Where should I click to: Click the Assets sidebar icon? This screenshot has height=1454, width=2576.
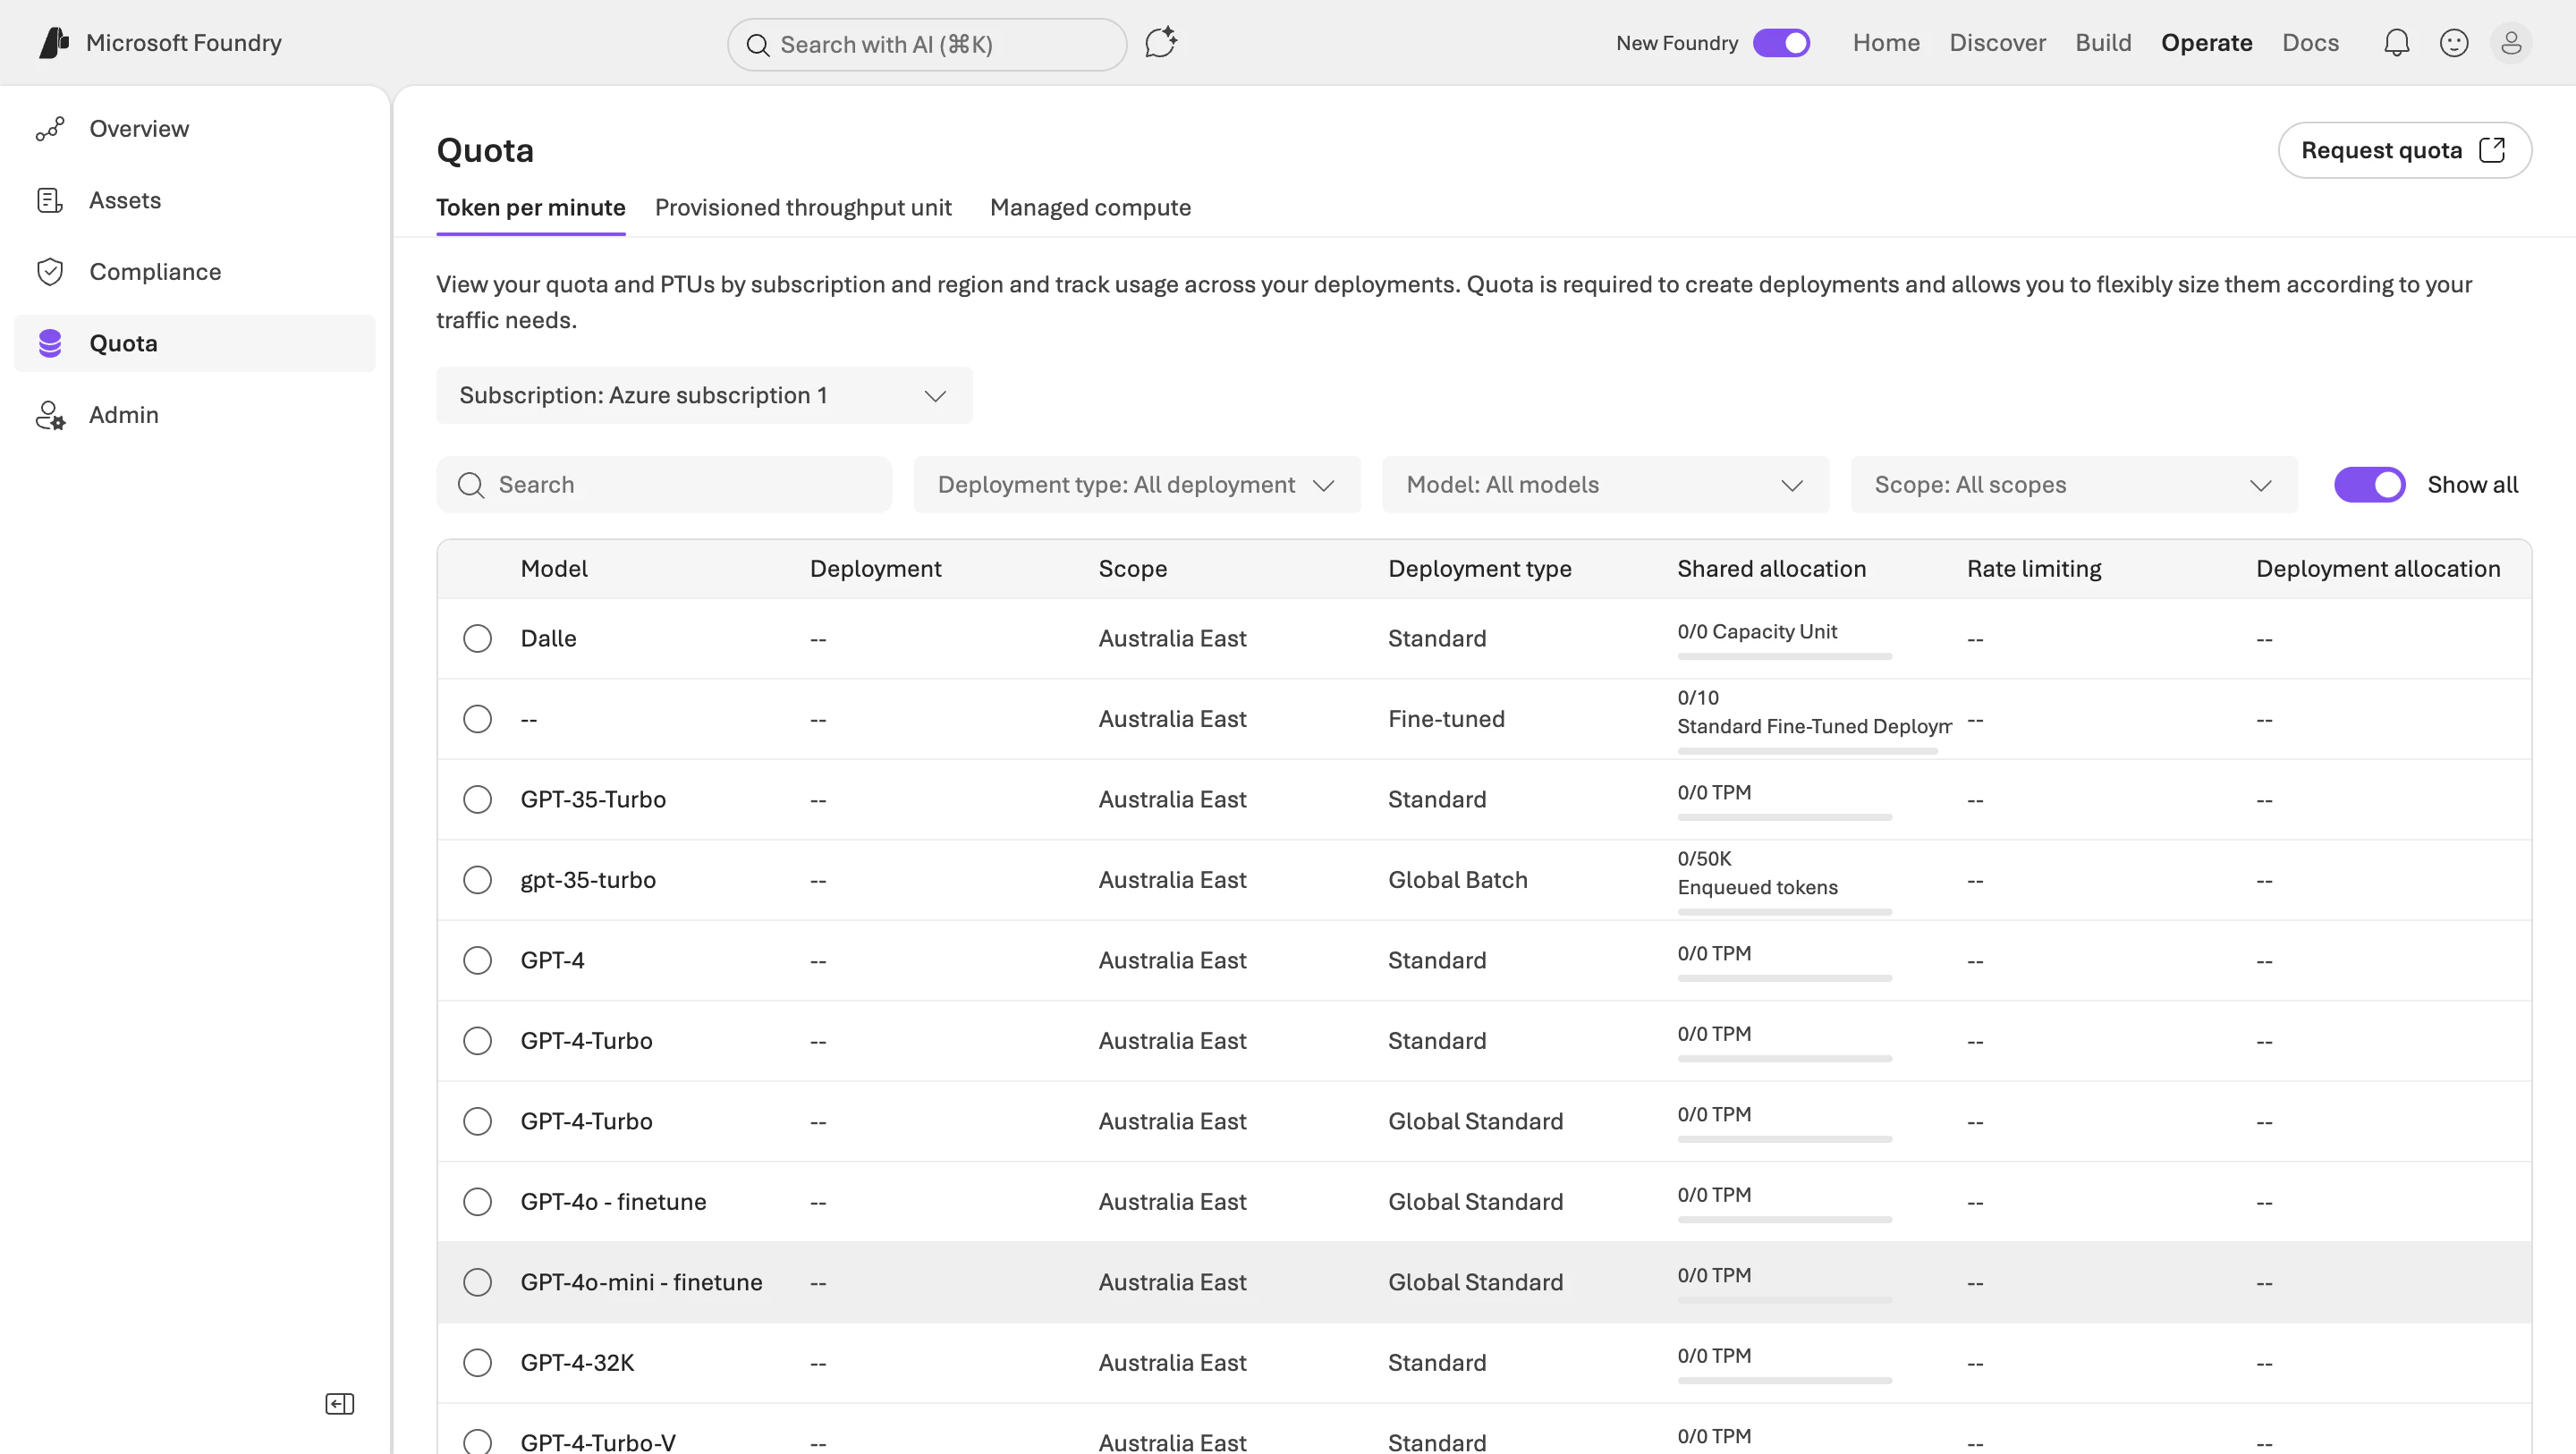[x=50, y=200]
